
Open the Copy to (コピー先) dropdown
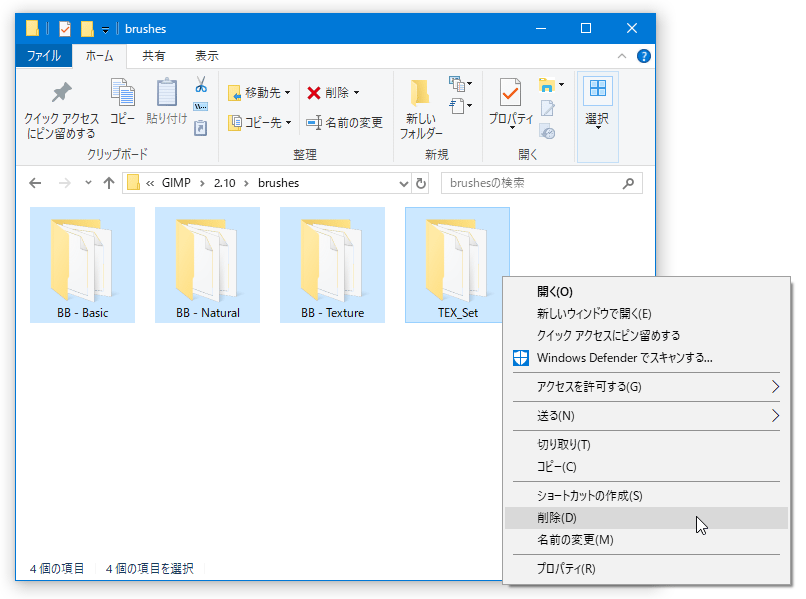260,122
